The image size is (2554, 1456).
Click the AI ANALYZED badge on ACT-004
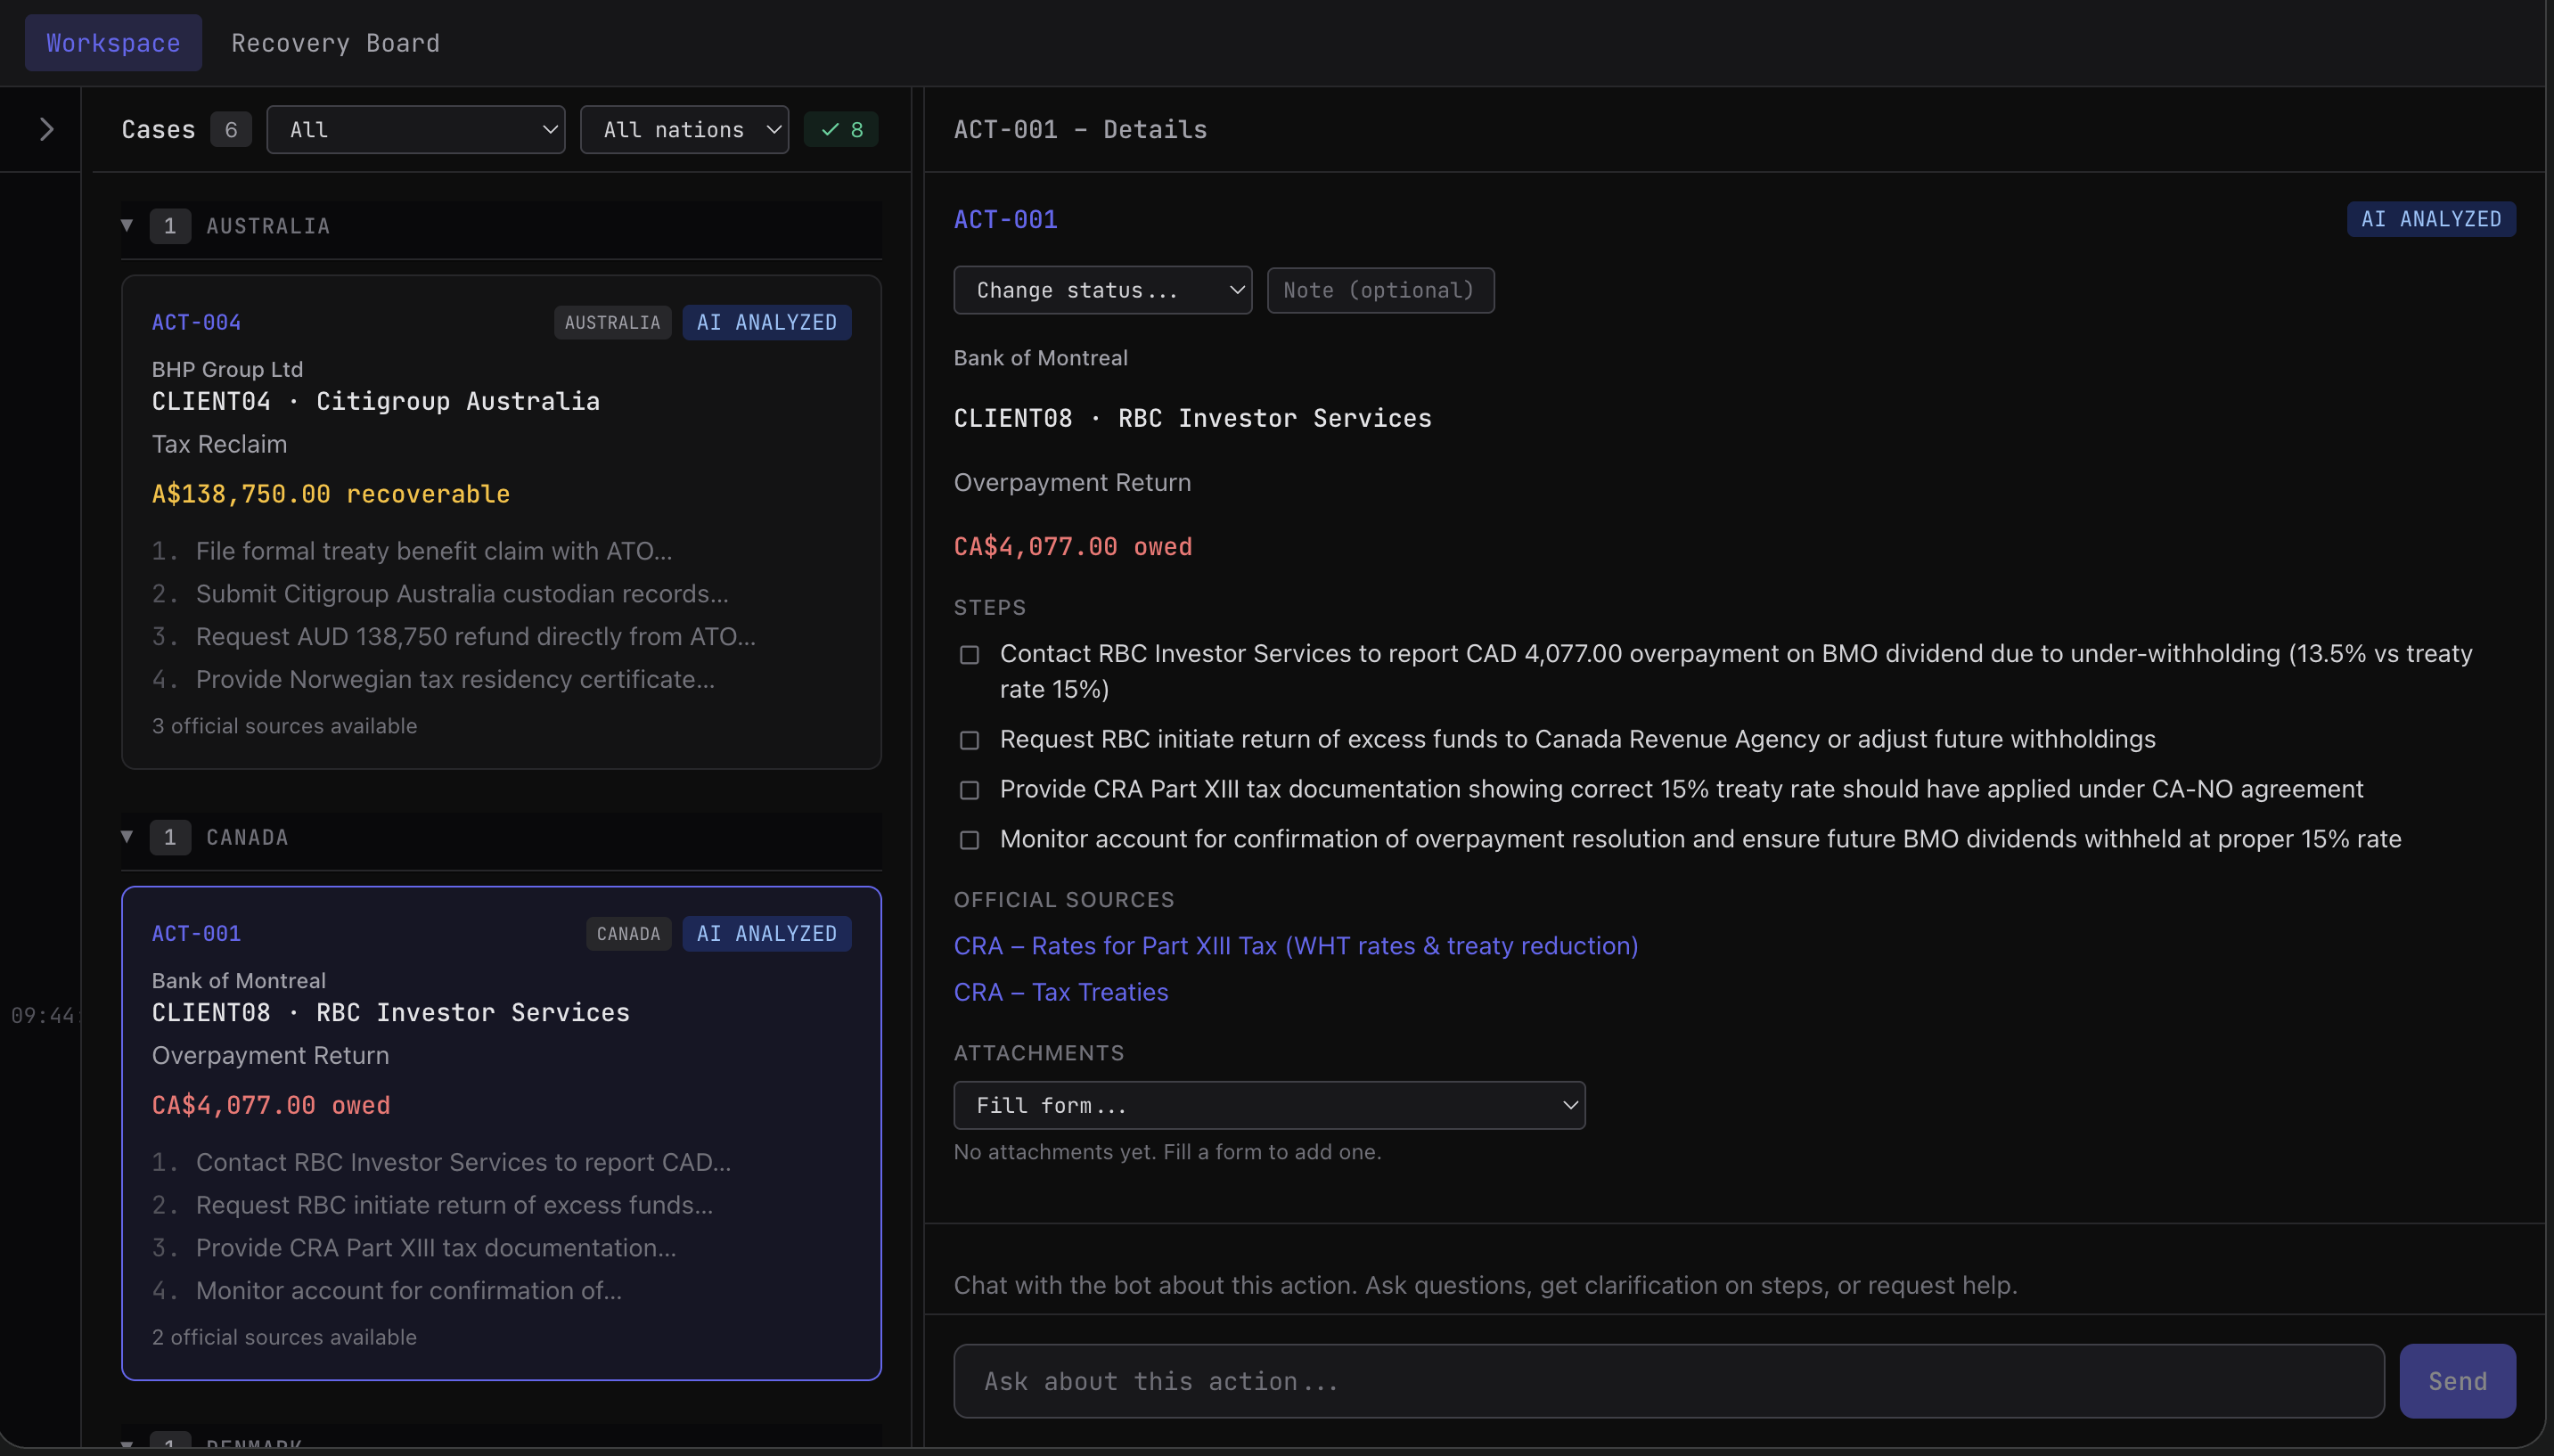[767, 322]
